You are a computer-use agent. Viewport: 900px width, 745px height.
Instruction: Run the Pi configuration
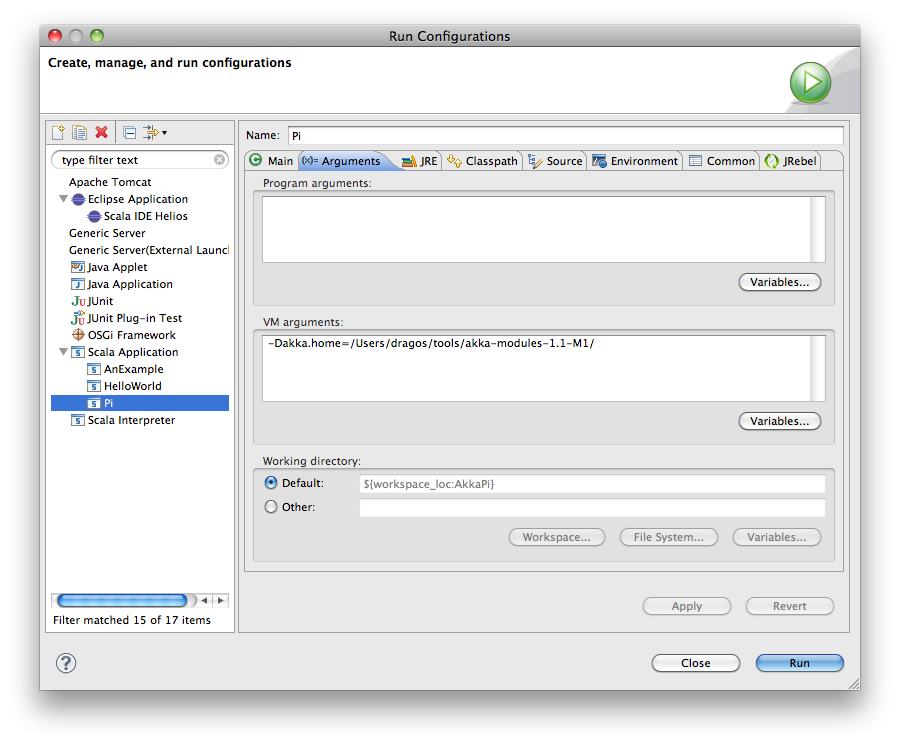tap(799, 663)
